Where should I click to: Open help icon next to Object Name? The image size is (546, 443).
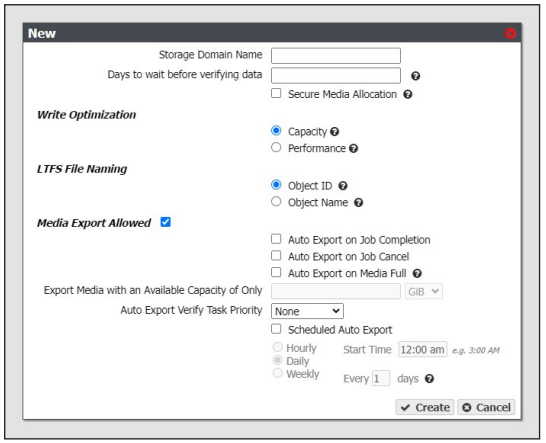click(359, 203)
